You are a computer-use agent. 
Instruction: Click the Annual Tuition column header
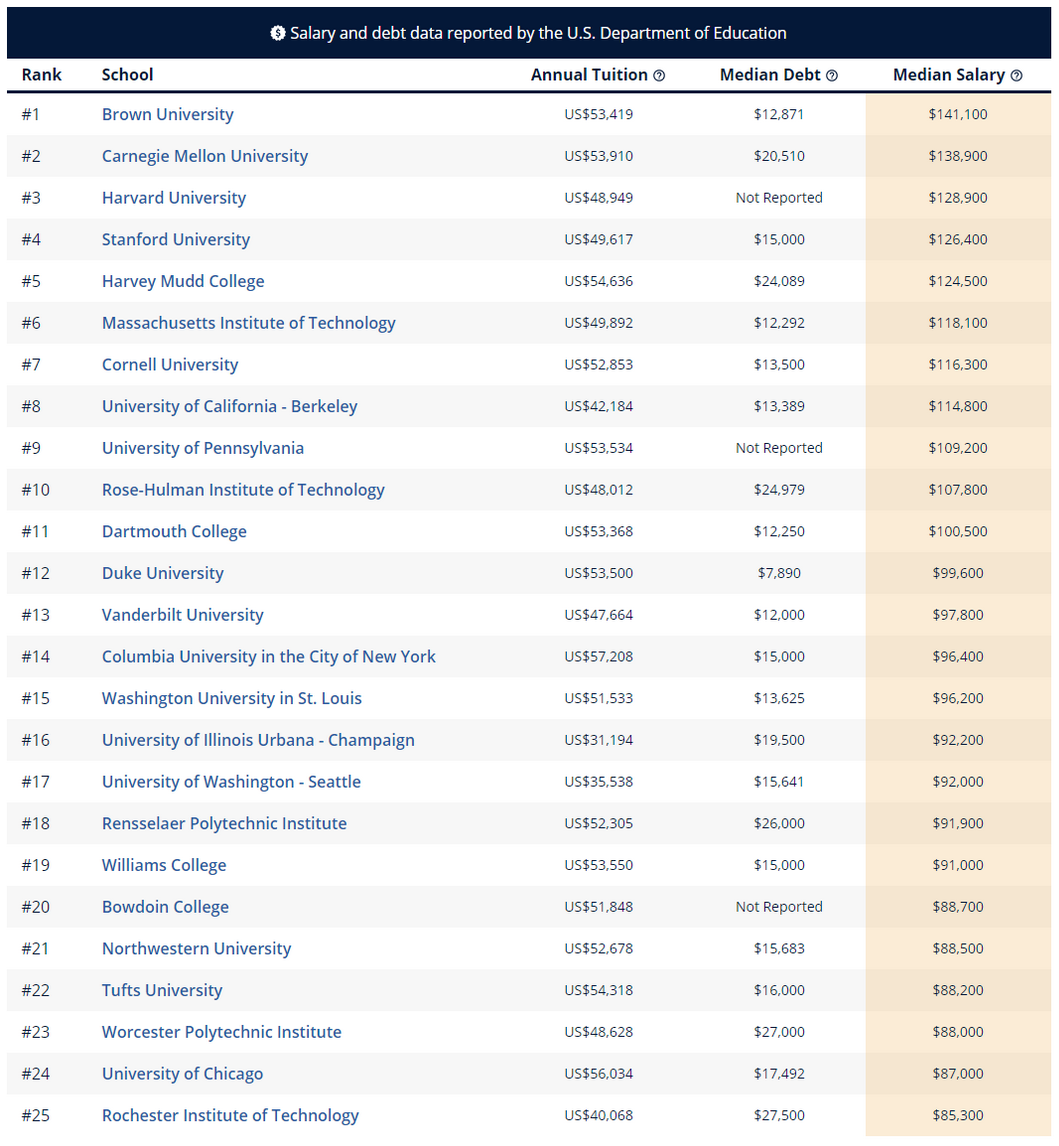coord(589,75)
